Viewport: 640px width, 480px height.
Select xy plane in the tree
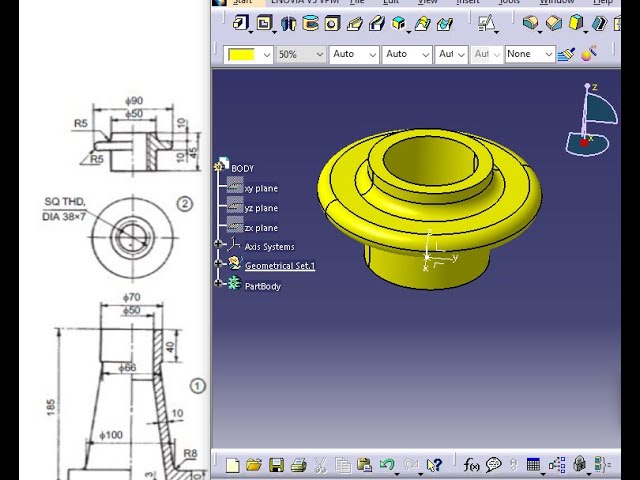(x=261, y=188)
